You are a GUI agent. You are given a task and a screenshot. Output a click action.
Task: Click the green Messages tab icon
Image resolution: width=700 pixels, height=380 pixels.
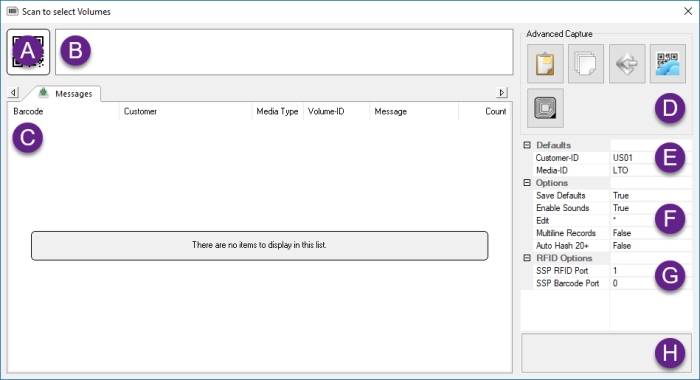click(x=43, y=93)
